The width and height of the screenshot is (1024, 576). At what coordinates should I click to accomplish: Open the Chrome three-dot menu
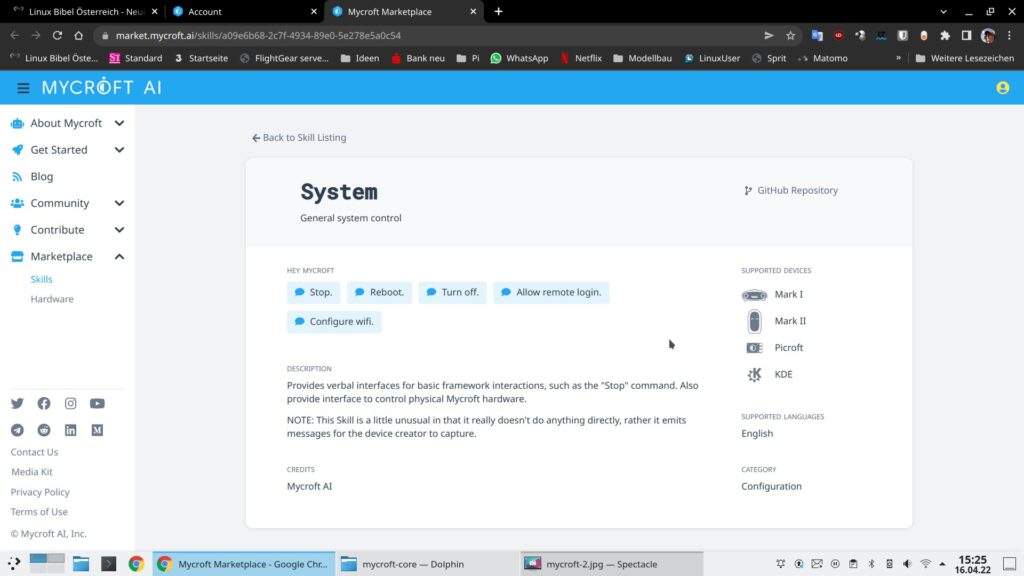(x=1010, y=35)
